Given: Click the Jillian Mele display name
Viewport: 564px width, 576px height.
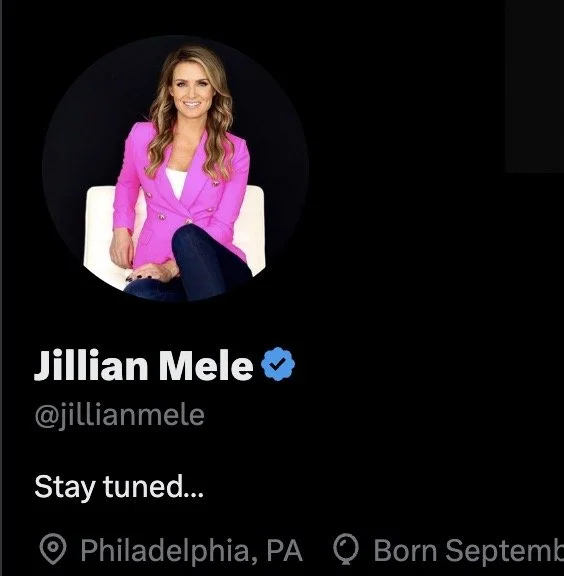Looking at the screenshot, I should tap(144, 365).
